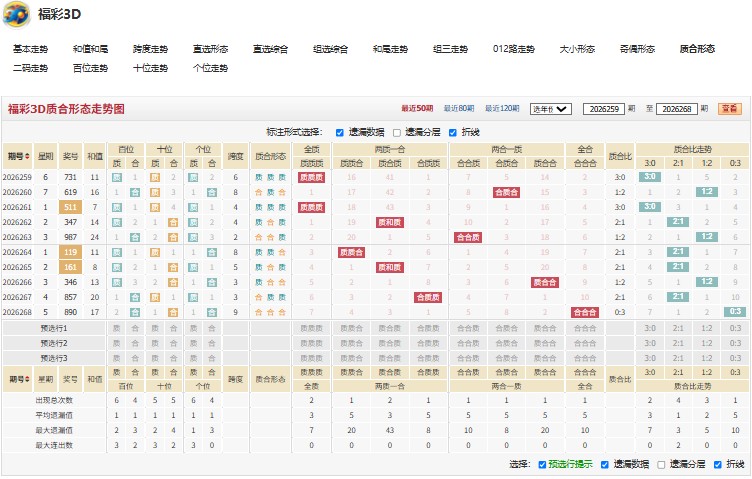This screenshot has height=479, width=752.
Task: Click the 期号 sort icon in the footer header
Action: coord(27,379)
